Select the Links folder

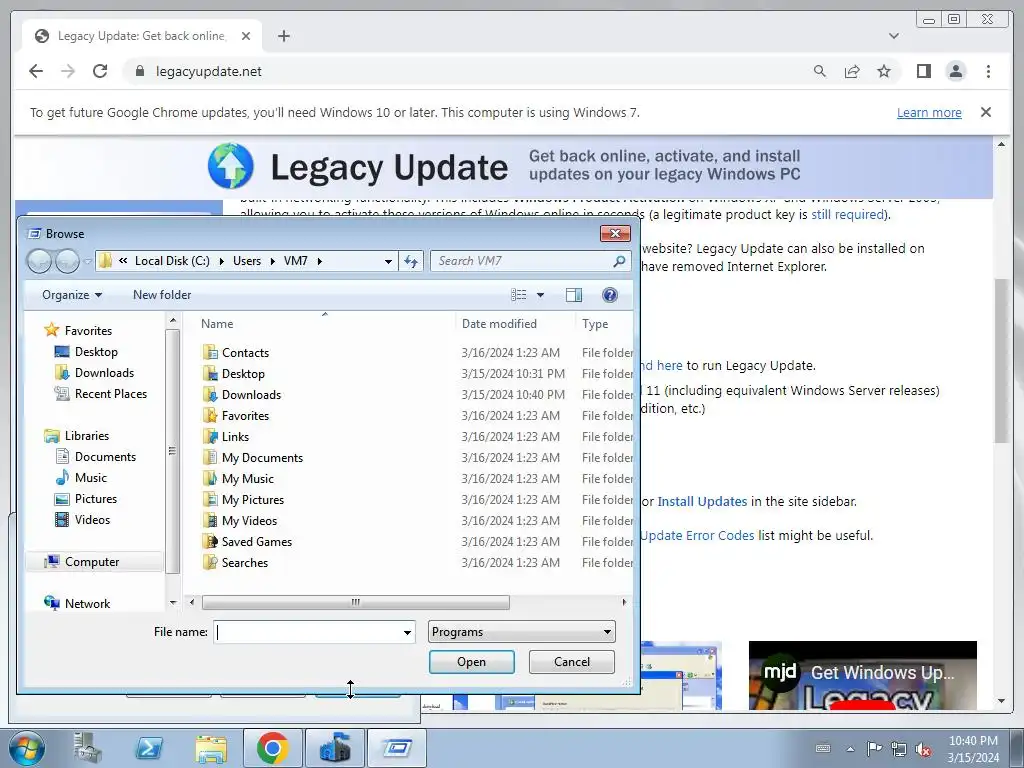pos(235,436)
